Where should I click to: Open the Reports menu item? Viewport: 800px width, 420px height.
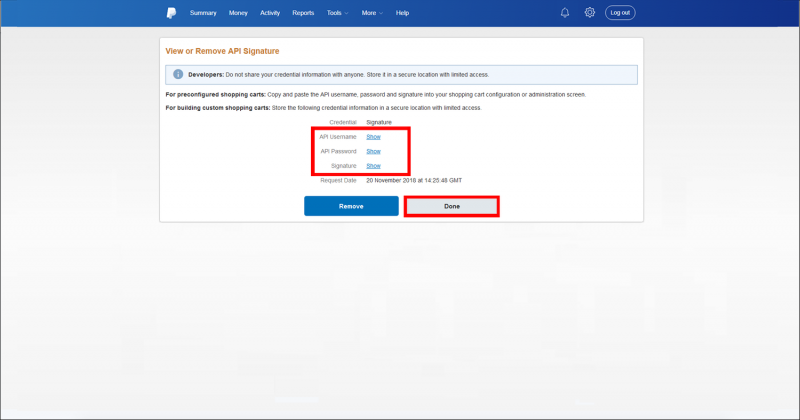303,13
